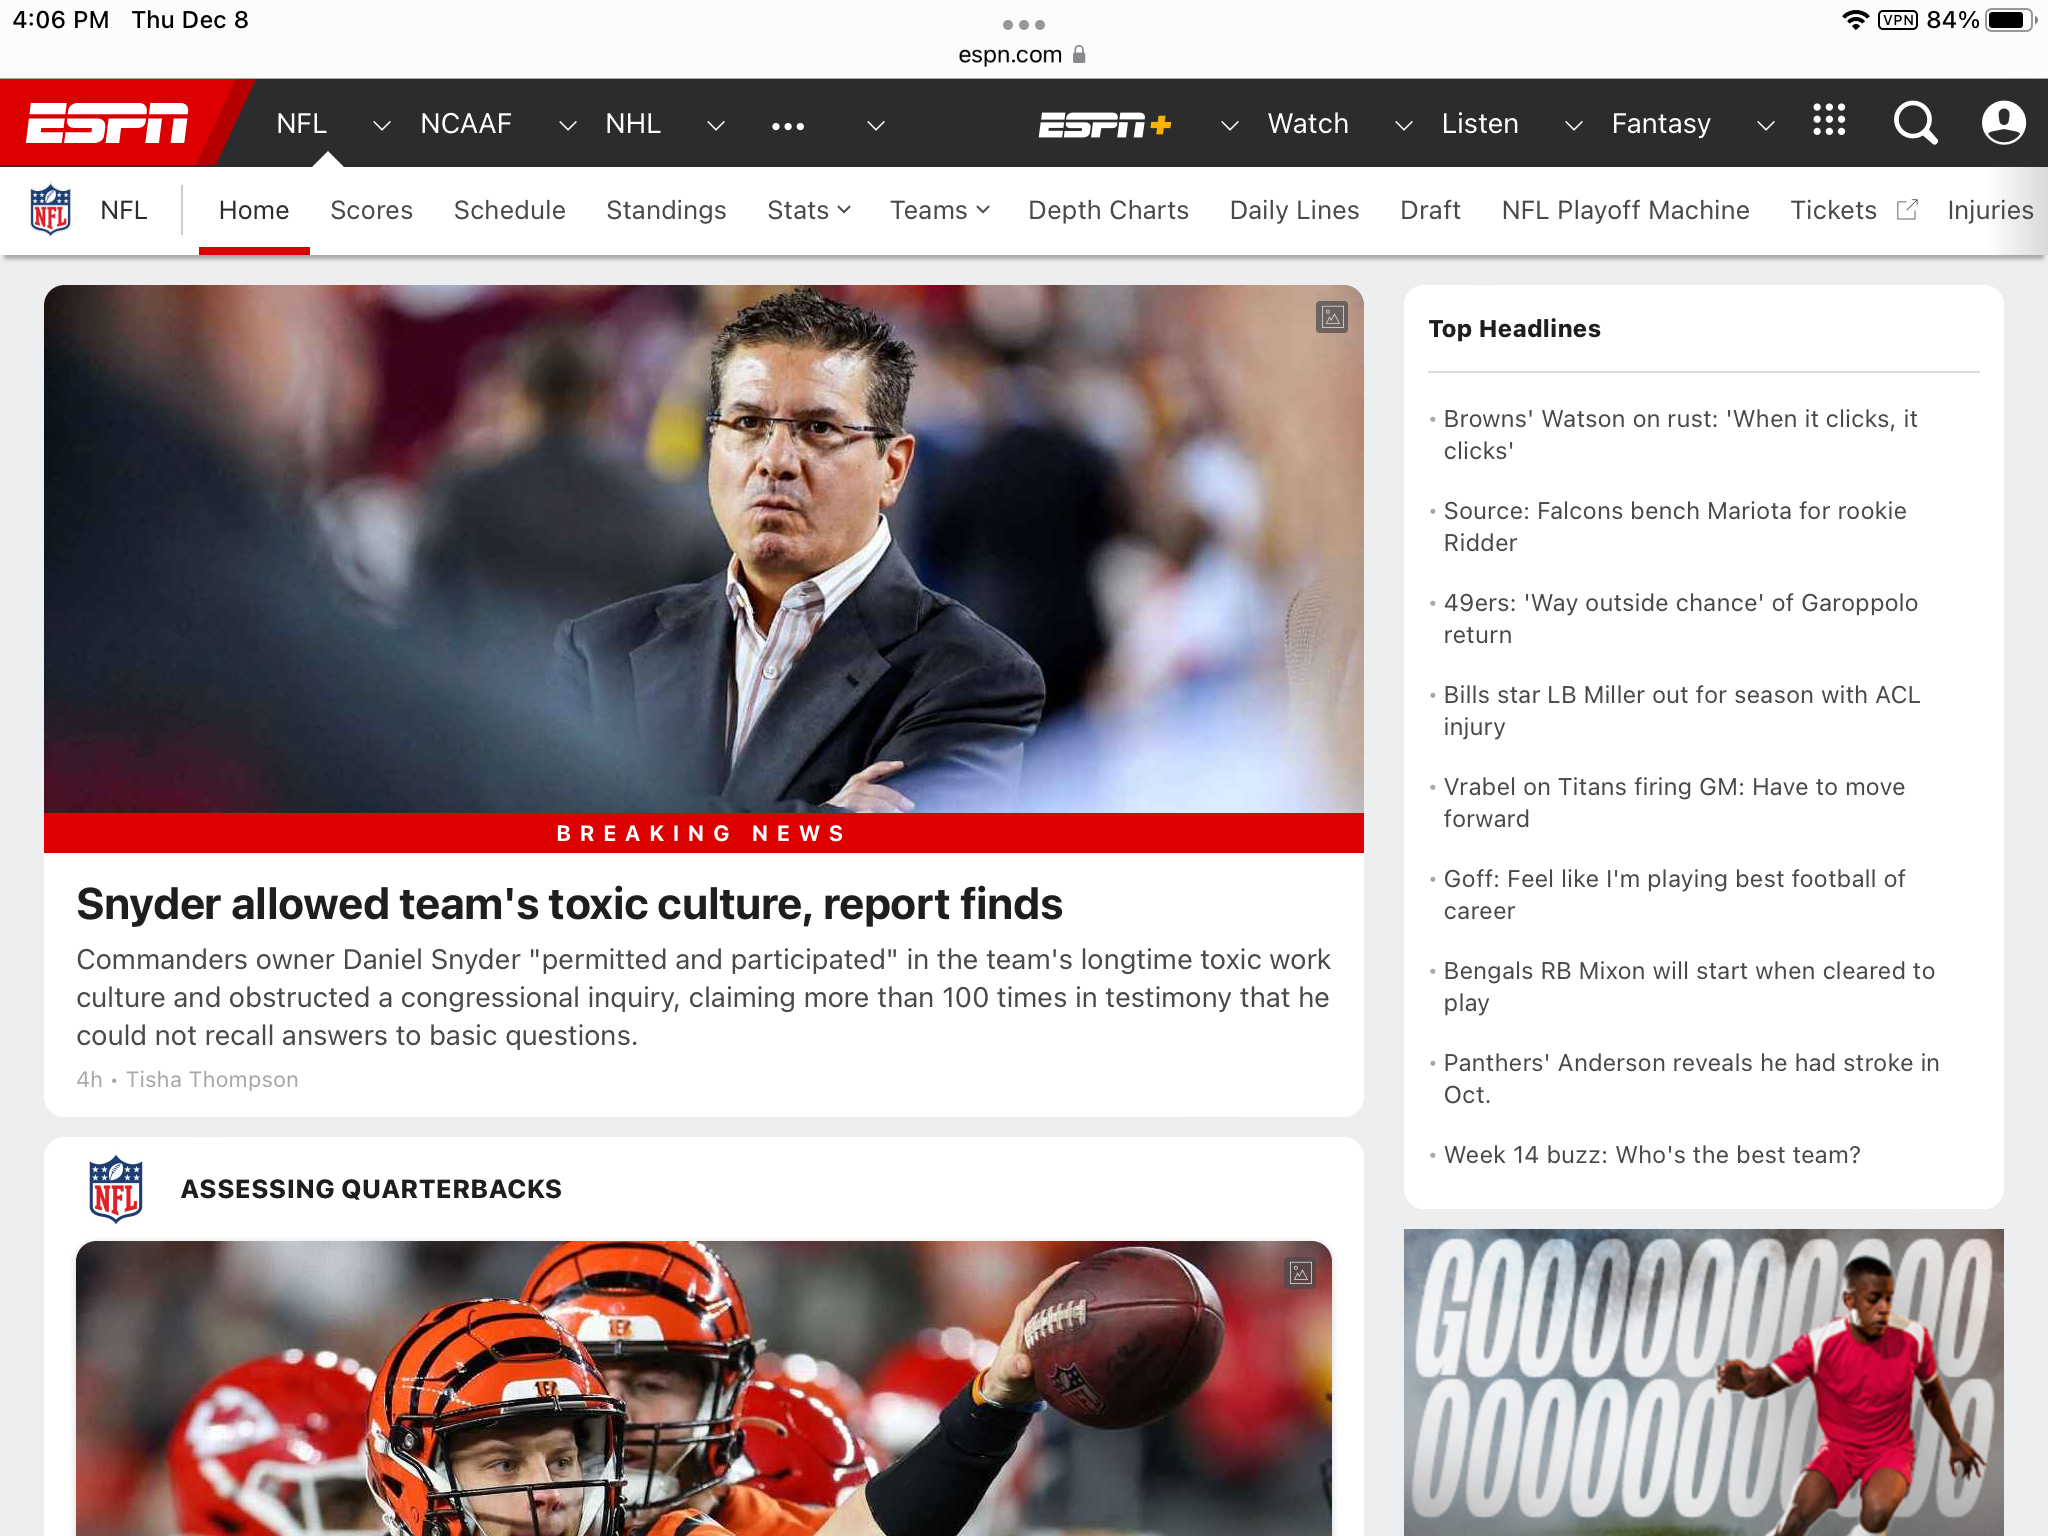The height and width of the screenshot is (1536, 2048).
Task: Switch to the Scores tab
Action: click(371, 210)
